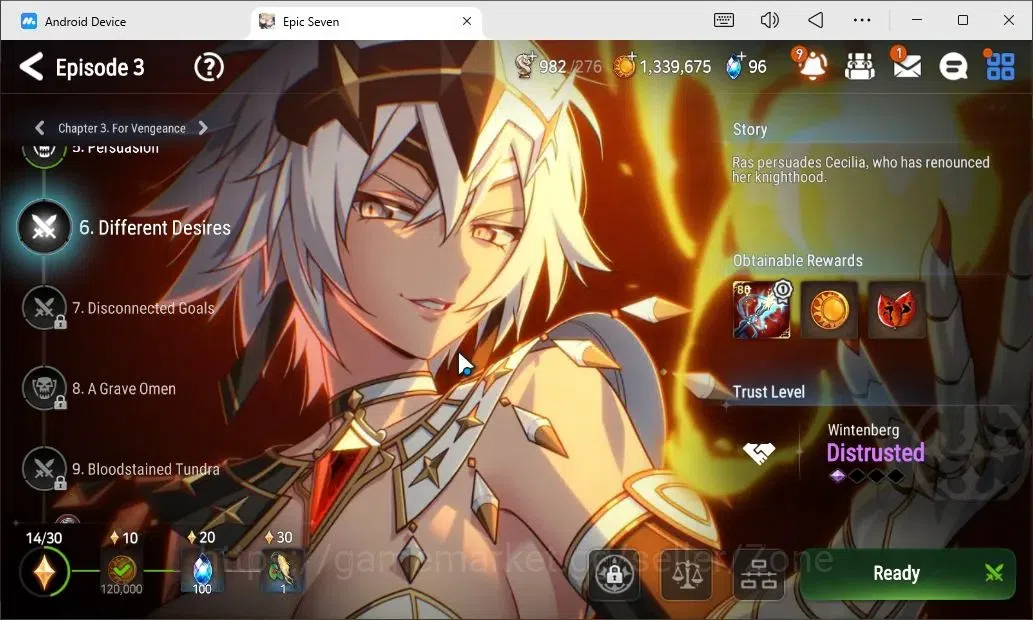This screenshot has height=620, width=1033.
Task: Open the notification bell
Action: click(x=812, y=65)
